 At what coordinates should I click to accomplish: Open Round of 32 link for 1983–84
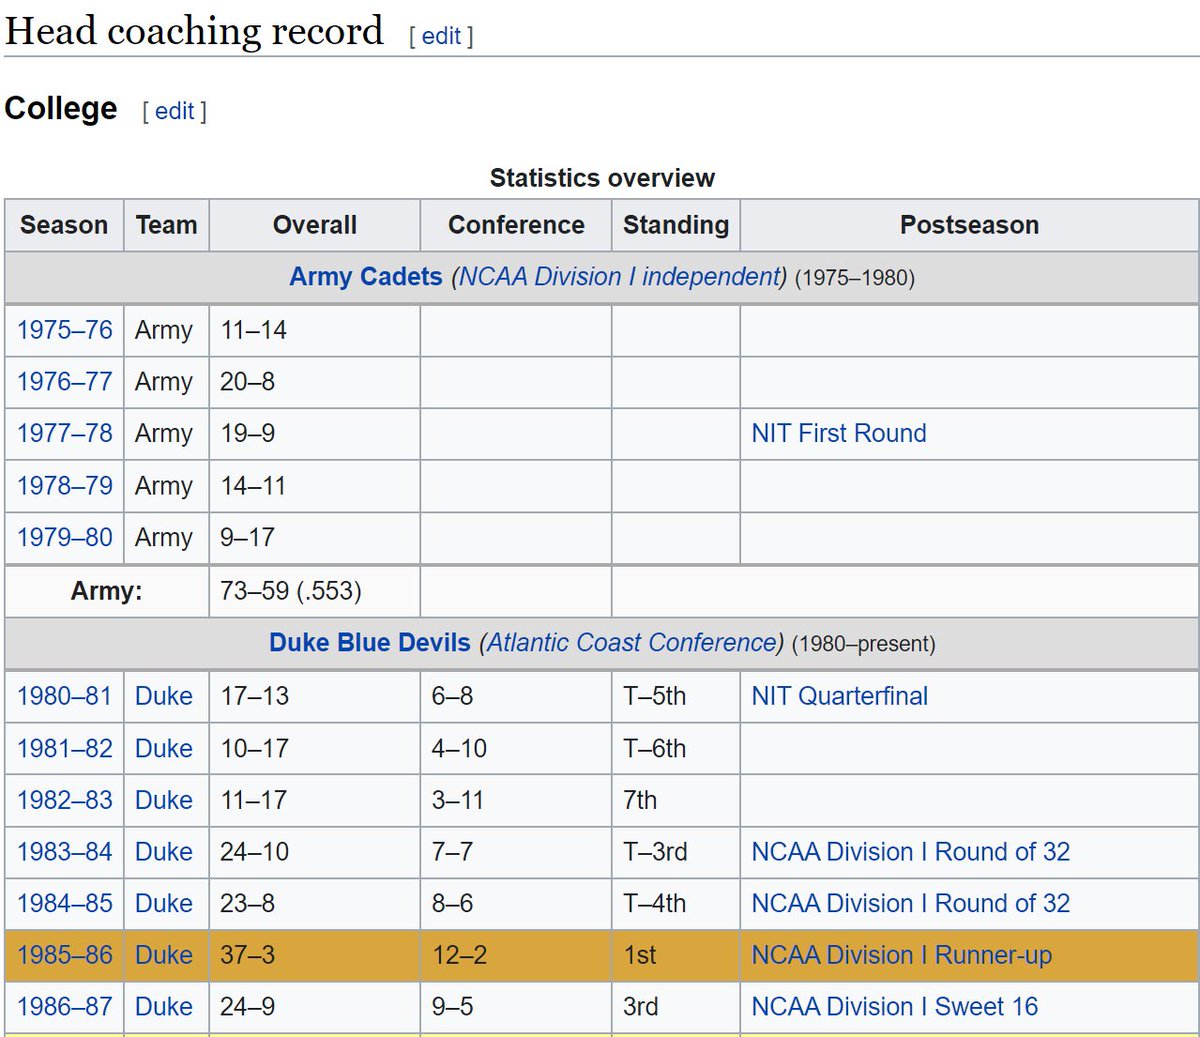[x=911, y=852]
